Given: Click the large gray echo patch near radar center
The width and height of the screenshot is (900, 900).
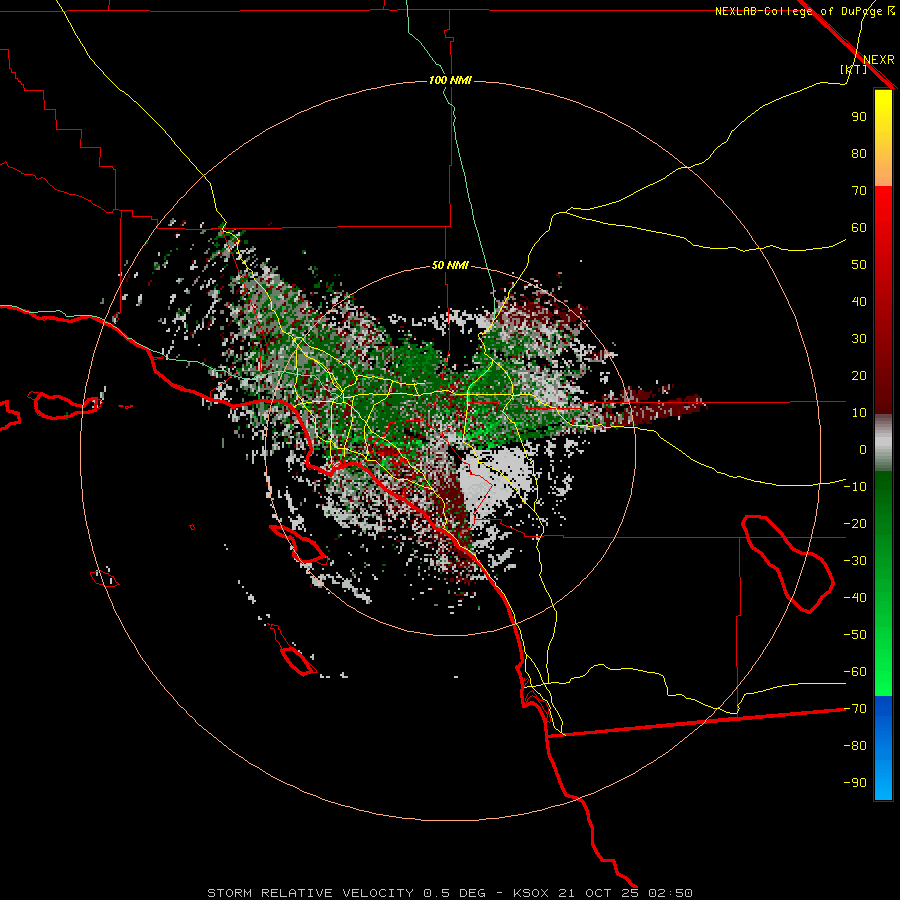Looking at the screenshot, I should pyautogui.click(x=493, y=480).
